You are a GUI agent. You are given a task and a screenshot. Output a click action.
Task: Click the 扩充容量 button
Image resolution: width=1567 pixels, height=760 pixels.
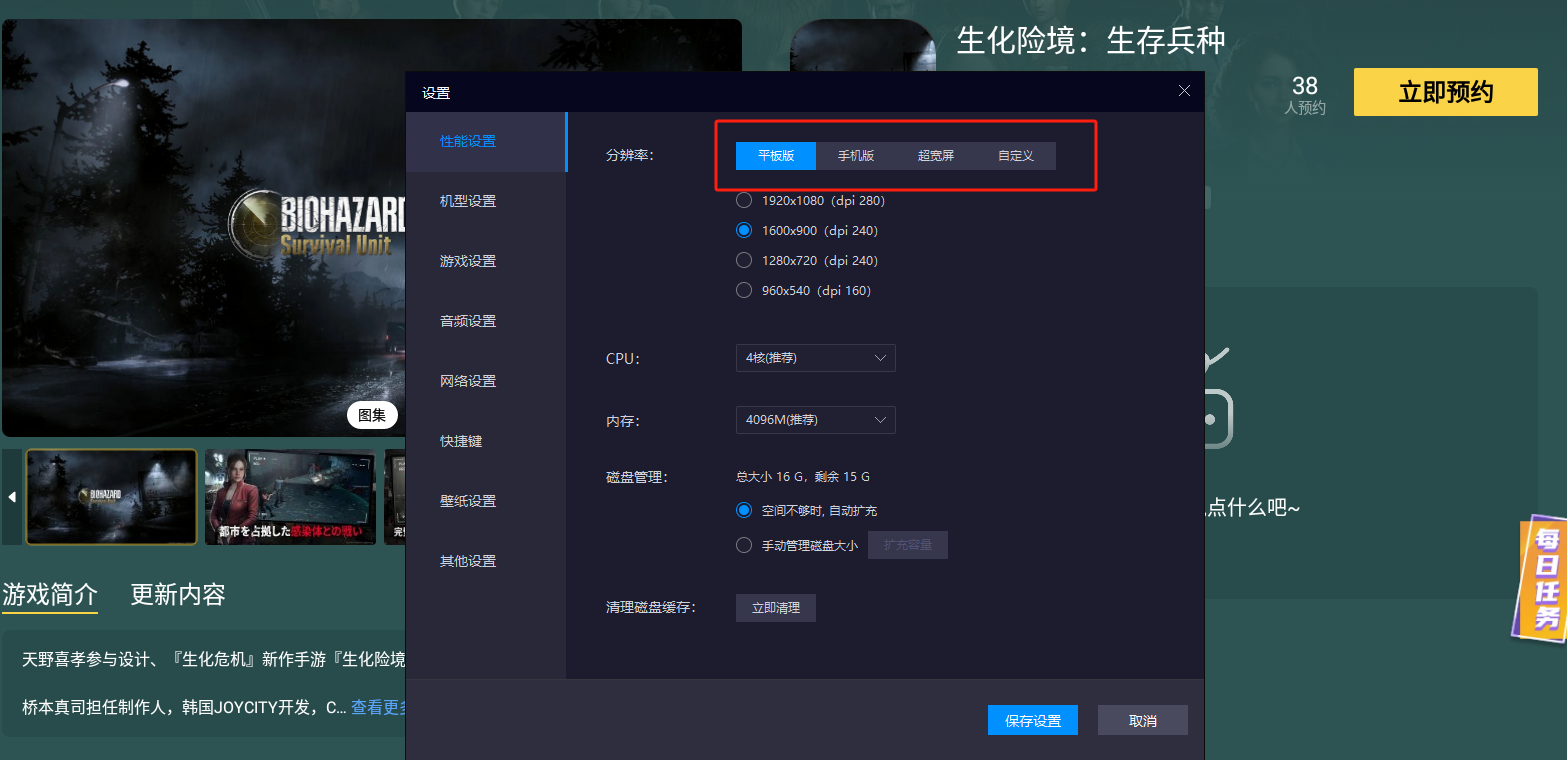tap(908, 545)
